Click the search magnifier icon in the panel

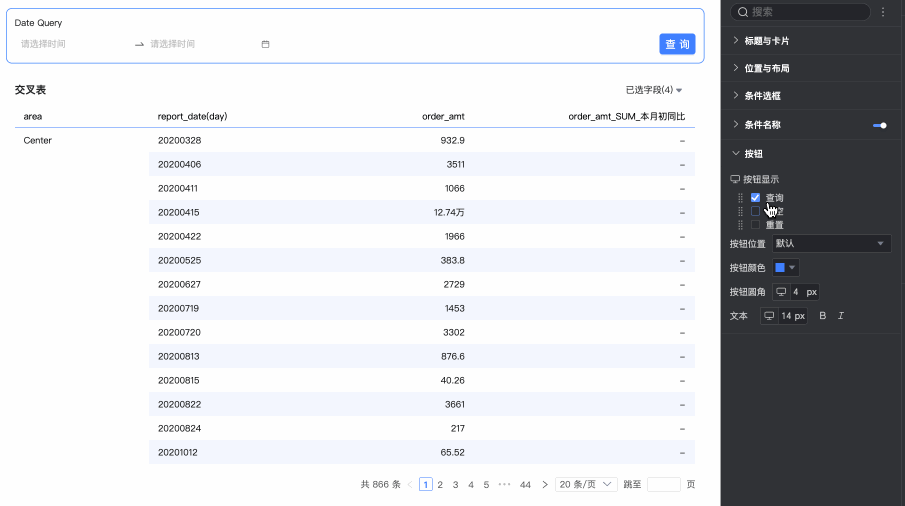pos(743,12)
